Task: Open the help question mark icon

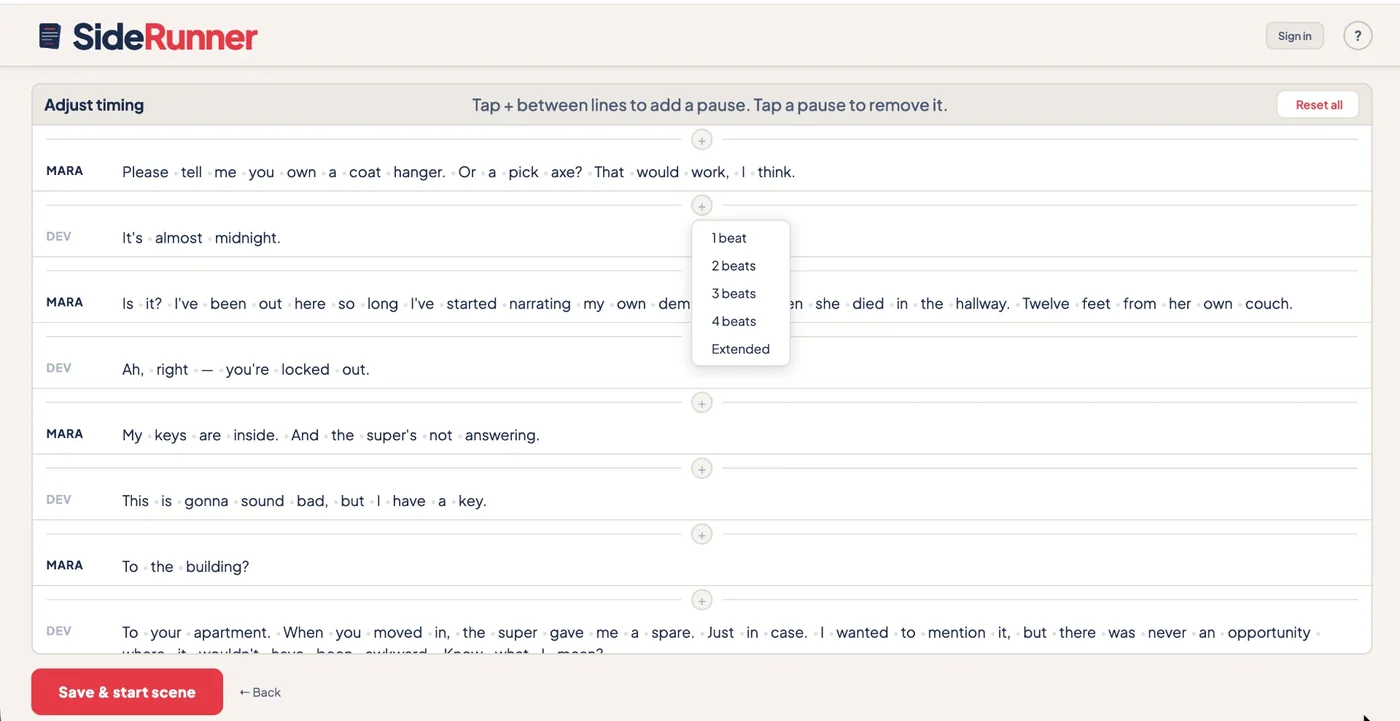Action: 1357,36
